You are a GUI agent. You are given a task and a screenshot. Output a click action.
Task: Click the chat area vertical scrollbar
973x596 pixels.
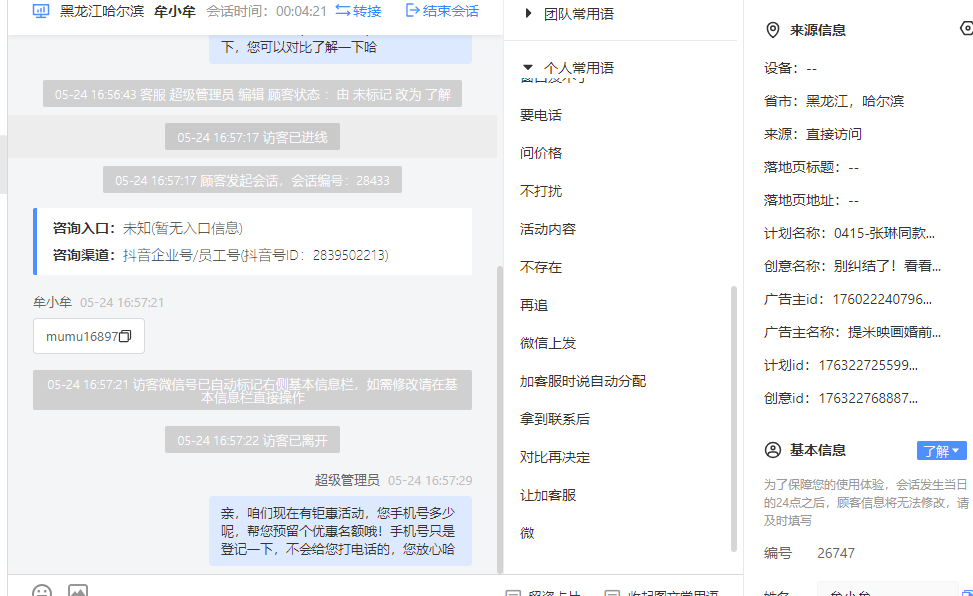(x=500, y=420)
